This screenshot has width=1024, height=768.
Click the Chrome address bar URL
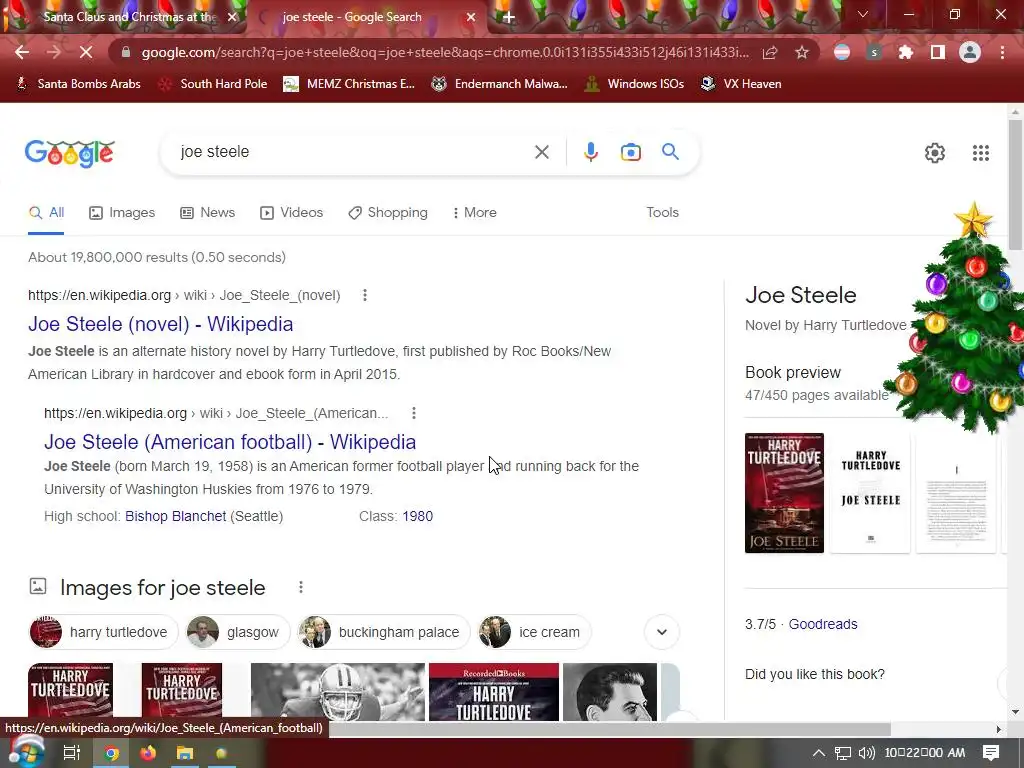pos(445,52)
